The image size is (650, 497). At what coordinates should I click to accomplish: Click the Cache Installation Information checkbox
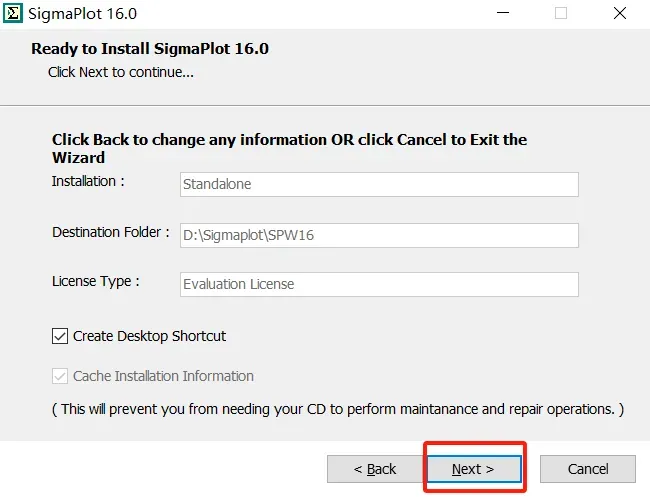pyautogui.click(x=60, y=376)
